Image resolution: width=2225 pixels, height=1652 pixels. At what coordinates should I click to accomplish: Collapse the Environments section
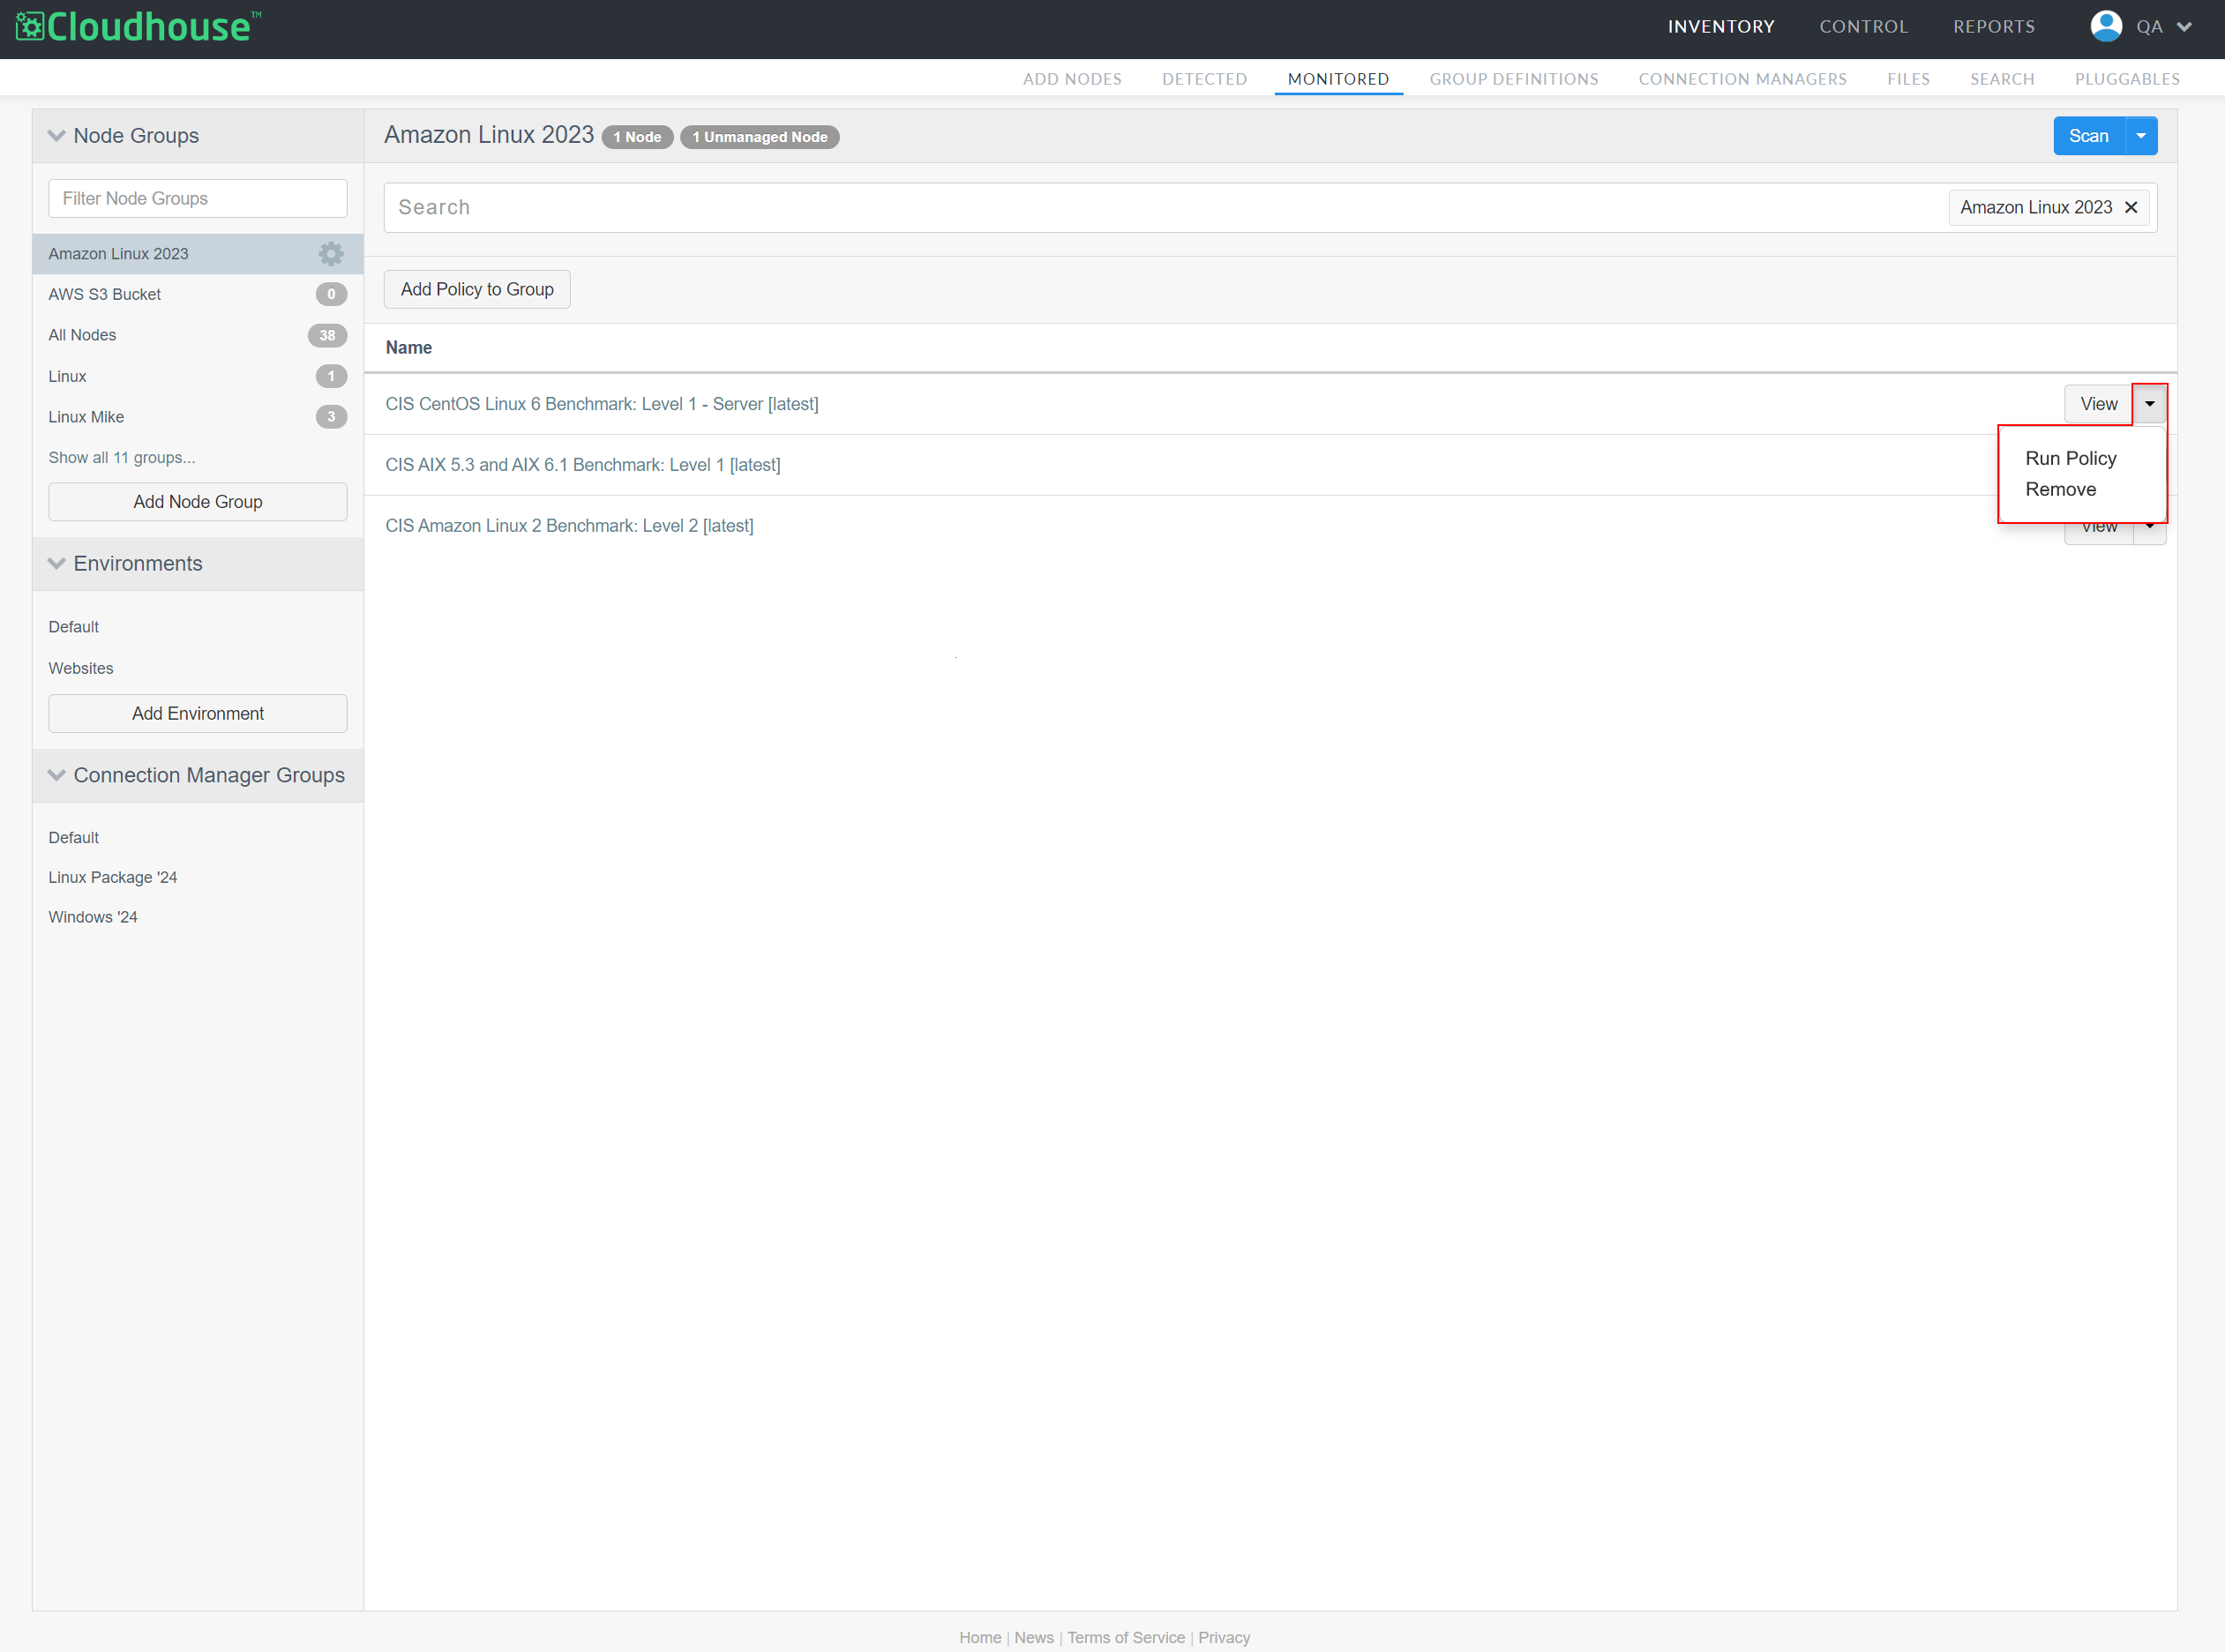coord(56,564)
